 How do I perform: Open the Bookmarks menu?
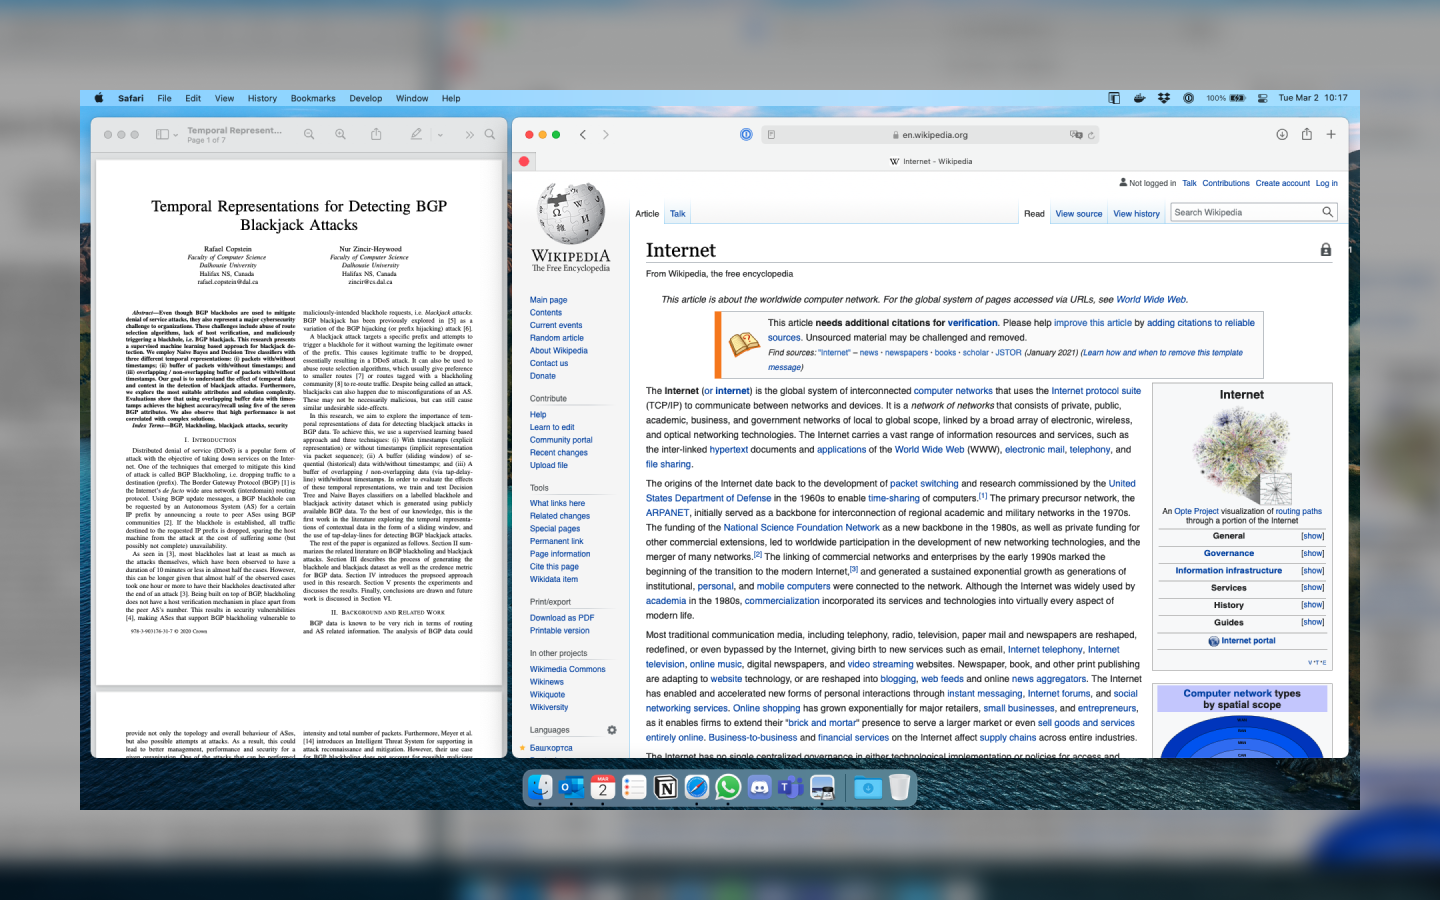click(313, 98)
